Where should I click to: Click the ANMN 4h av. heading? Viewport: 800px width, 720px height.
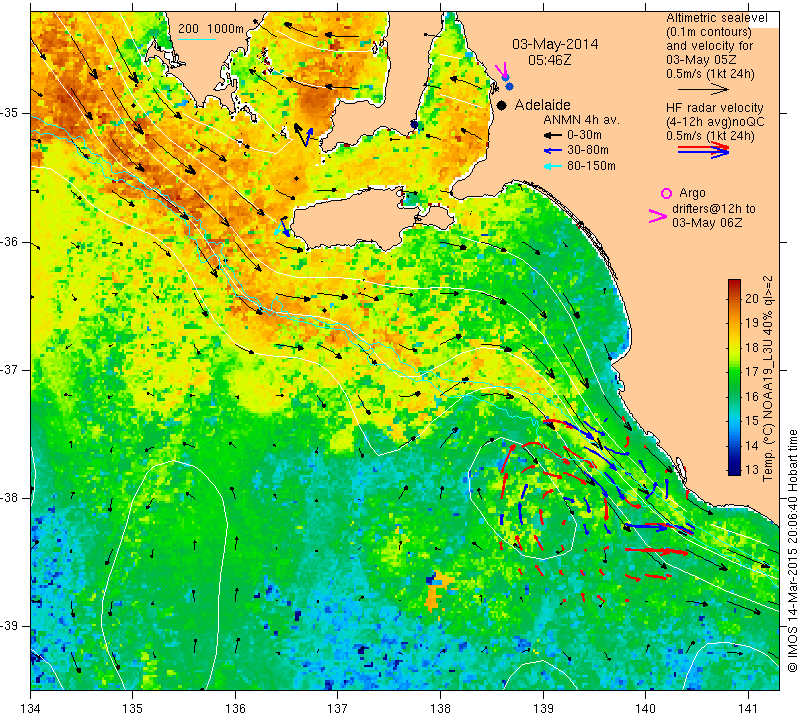click(x=581, y=120)
